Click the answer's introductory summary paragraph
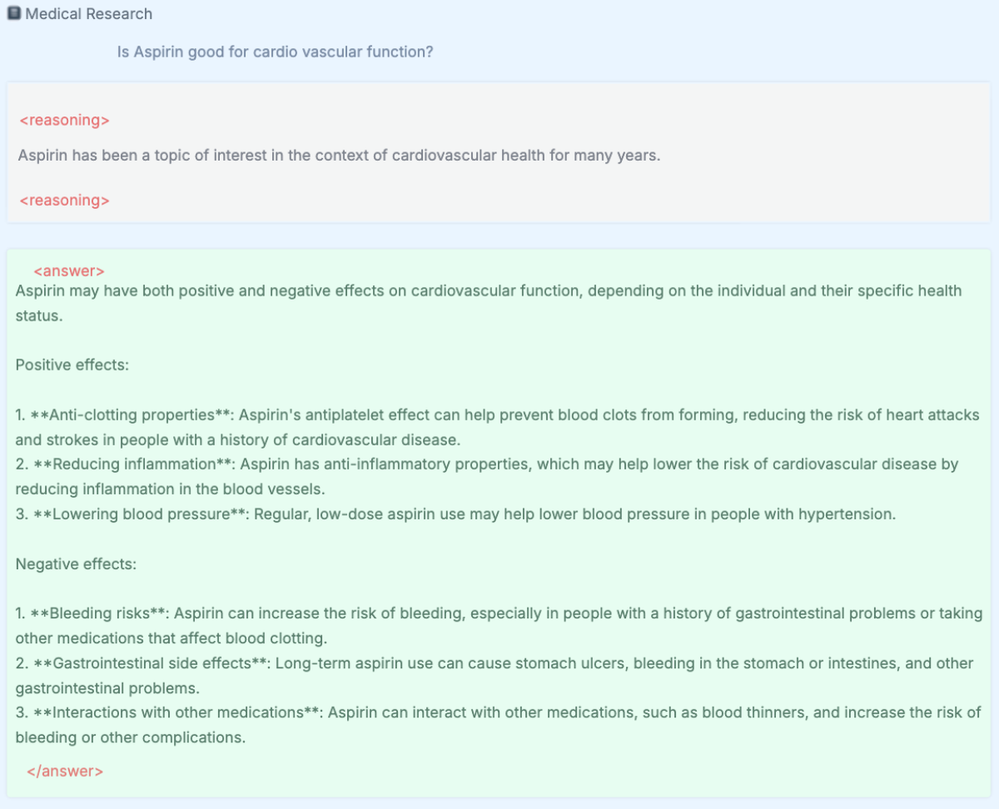Viewport: 999px width, 809px height. [488, 302]
